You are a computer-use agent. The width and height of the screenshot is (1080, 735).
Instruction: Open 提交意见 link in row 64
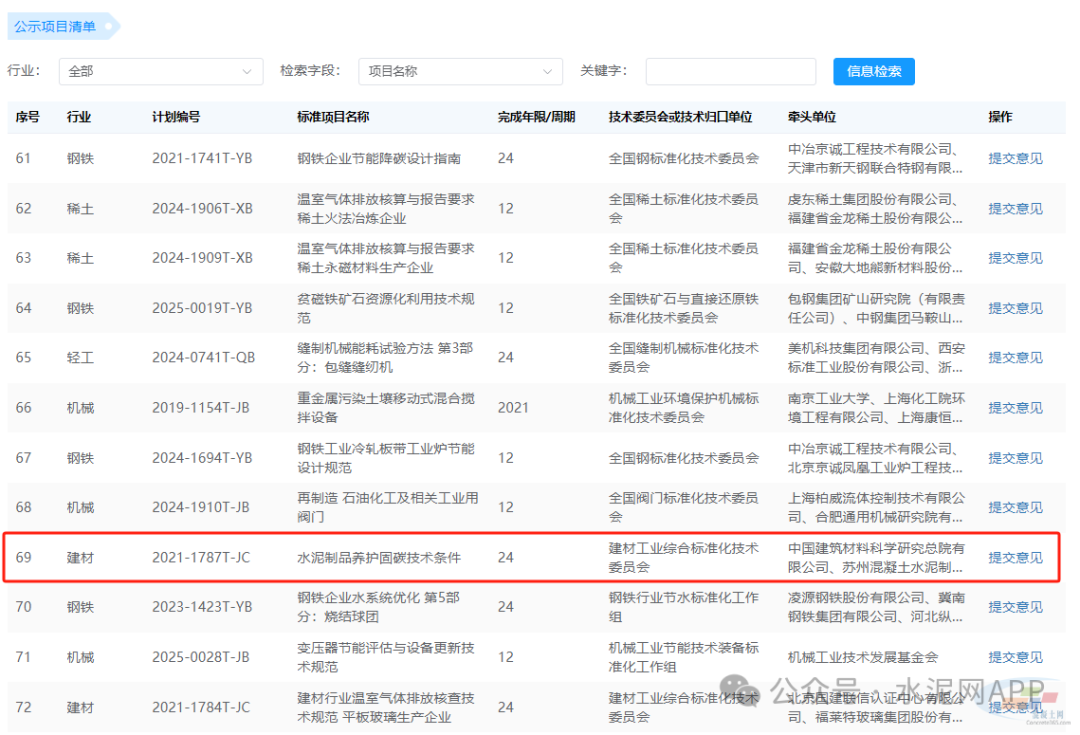(x=1015, y=308)
